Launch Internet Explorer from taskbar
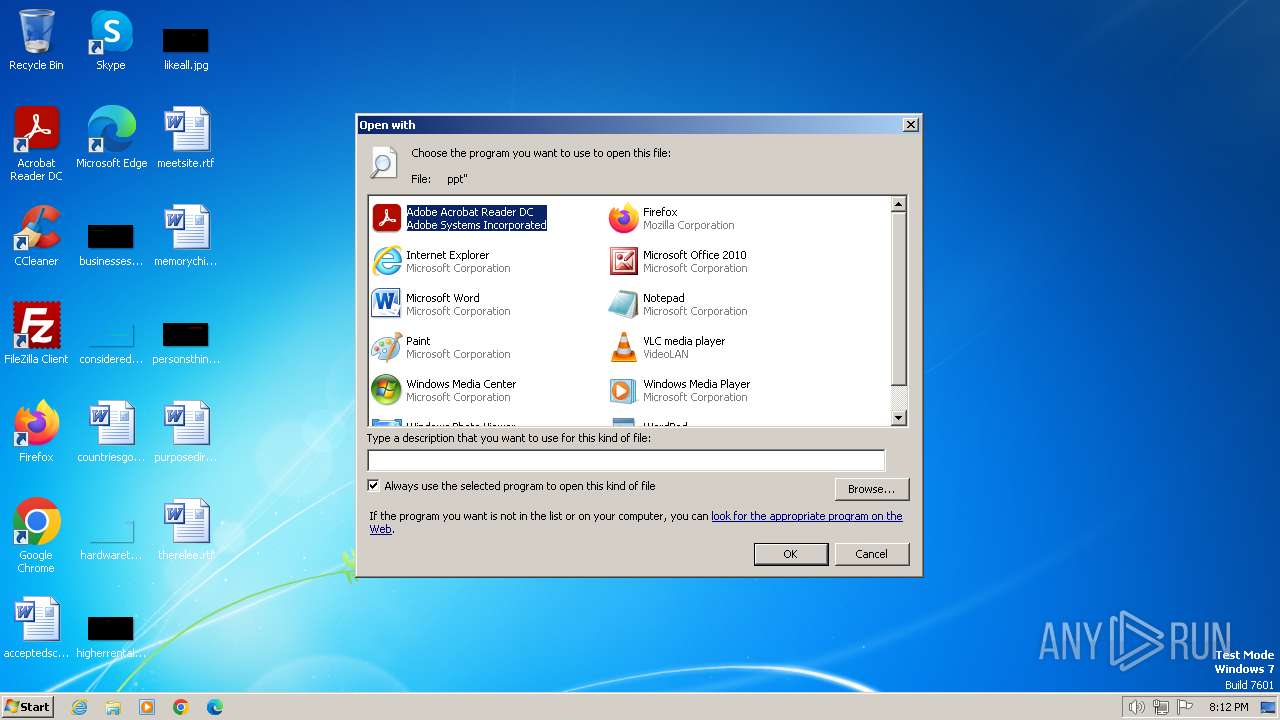The image size is (1280, 720). click(x=79, y=707)
